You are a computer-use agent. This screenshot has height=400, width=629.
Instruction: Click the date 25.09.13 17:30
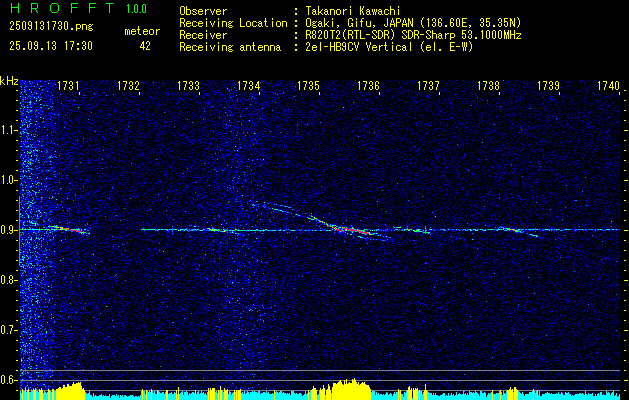coord(51,46)
